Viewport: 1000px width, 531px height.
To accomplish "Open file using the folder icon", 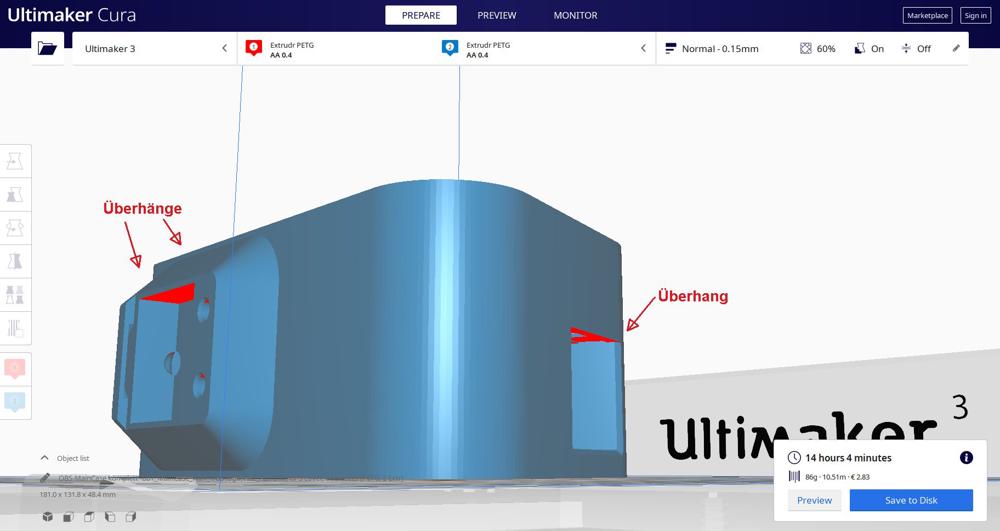I will (47, 48).
